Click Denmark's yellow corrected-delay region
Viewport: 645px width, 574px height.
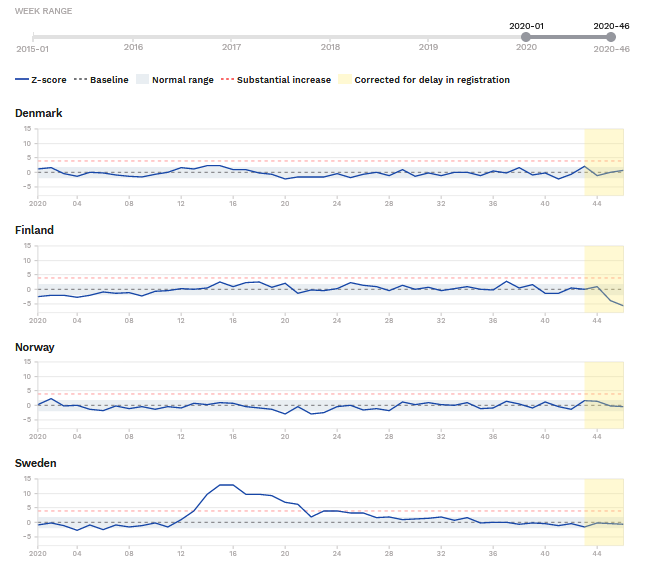pos(604,162)
